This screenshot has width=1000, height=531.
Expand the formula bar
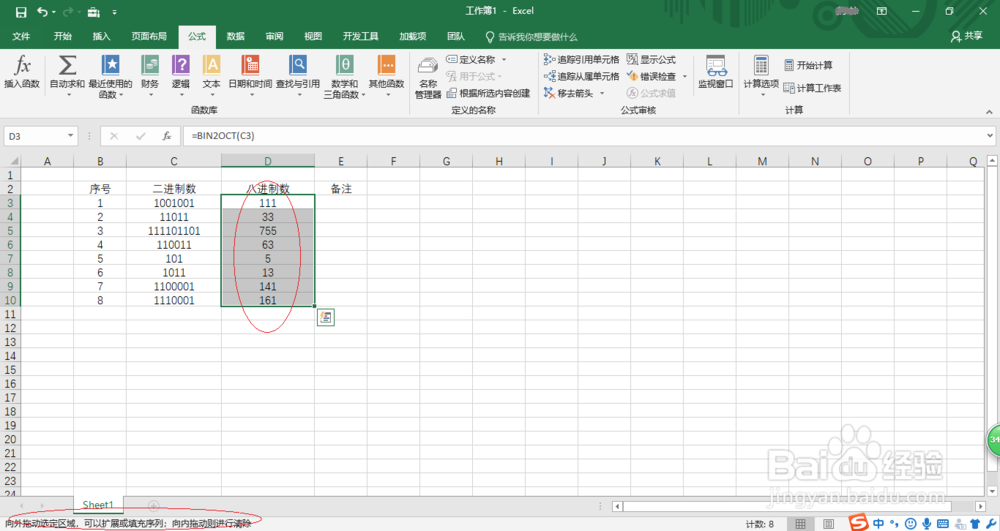[x=990, y=136]
